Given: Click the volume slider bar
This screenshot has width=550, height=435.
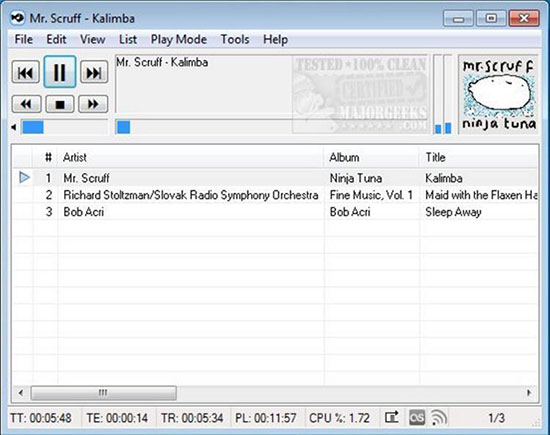Looking at the screenshot, I should pos(65,127).
